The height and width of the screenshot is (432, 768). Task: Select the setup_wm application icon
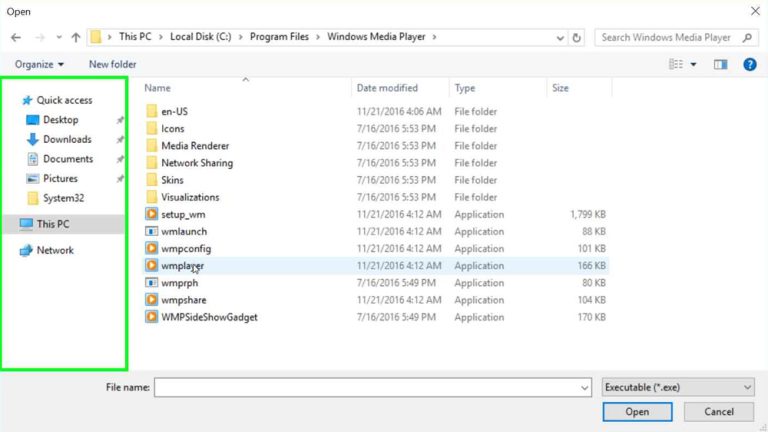pos(152,214)
